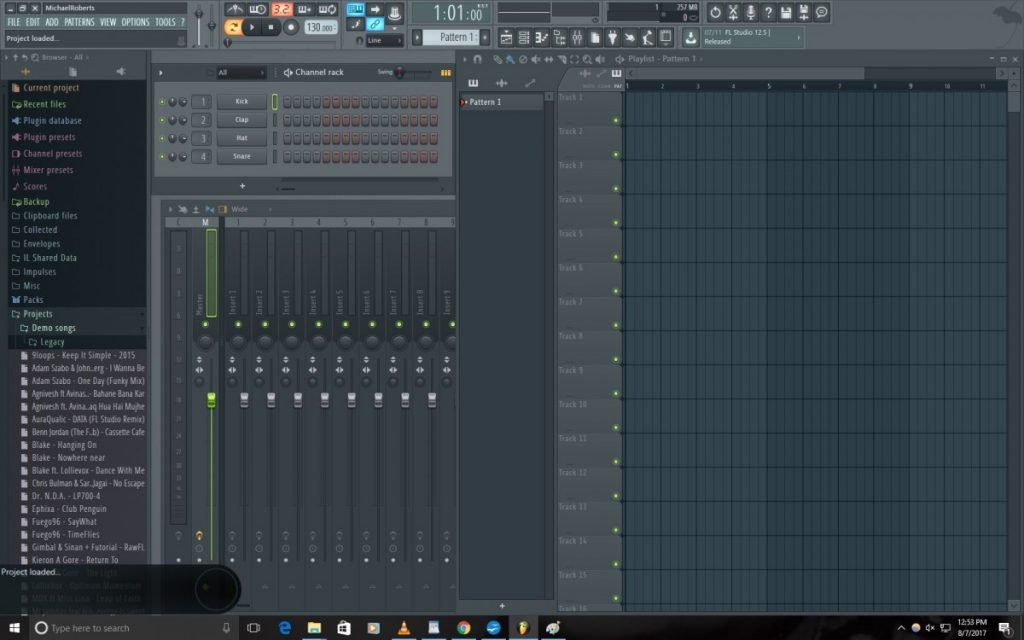
Task: Select the Ephixa - Club Penguin demo song
Action: (x=72, y=508)
